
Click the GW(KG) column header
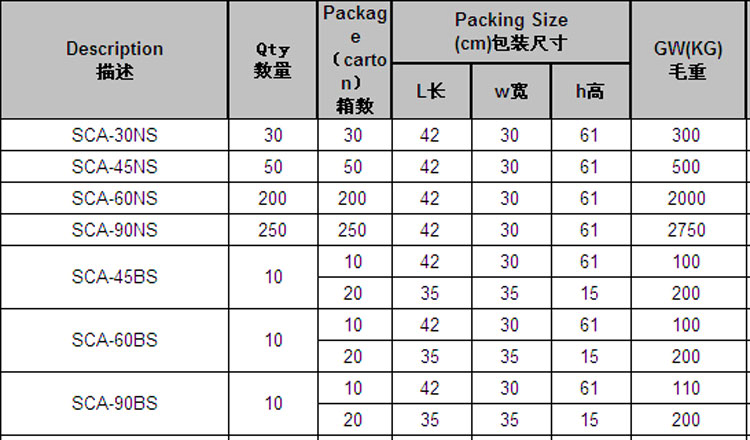pos(686,60)
